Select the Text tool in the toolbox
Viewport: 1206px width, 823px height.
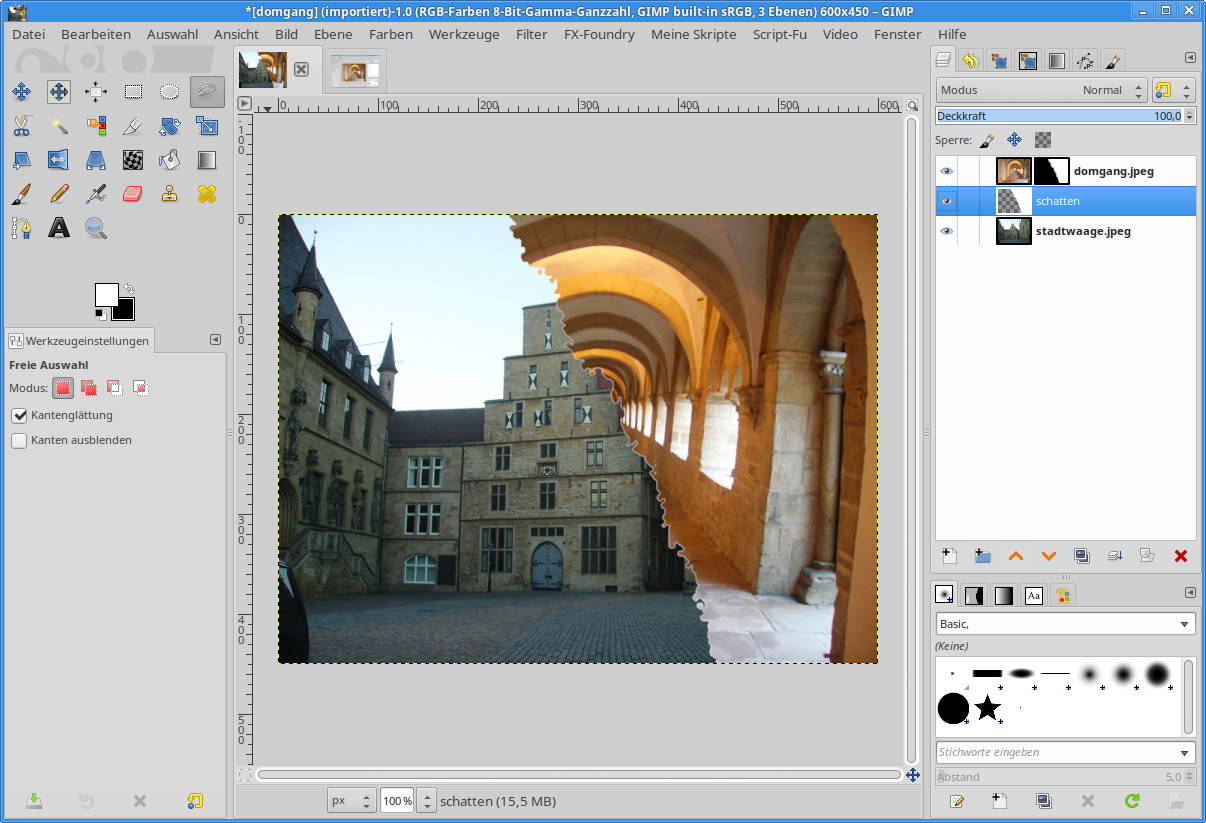click(x=59, y=228)
